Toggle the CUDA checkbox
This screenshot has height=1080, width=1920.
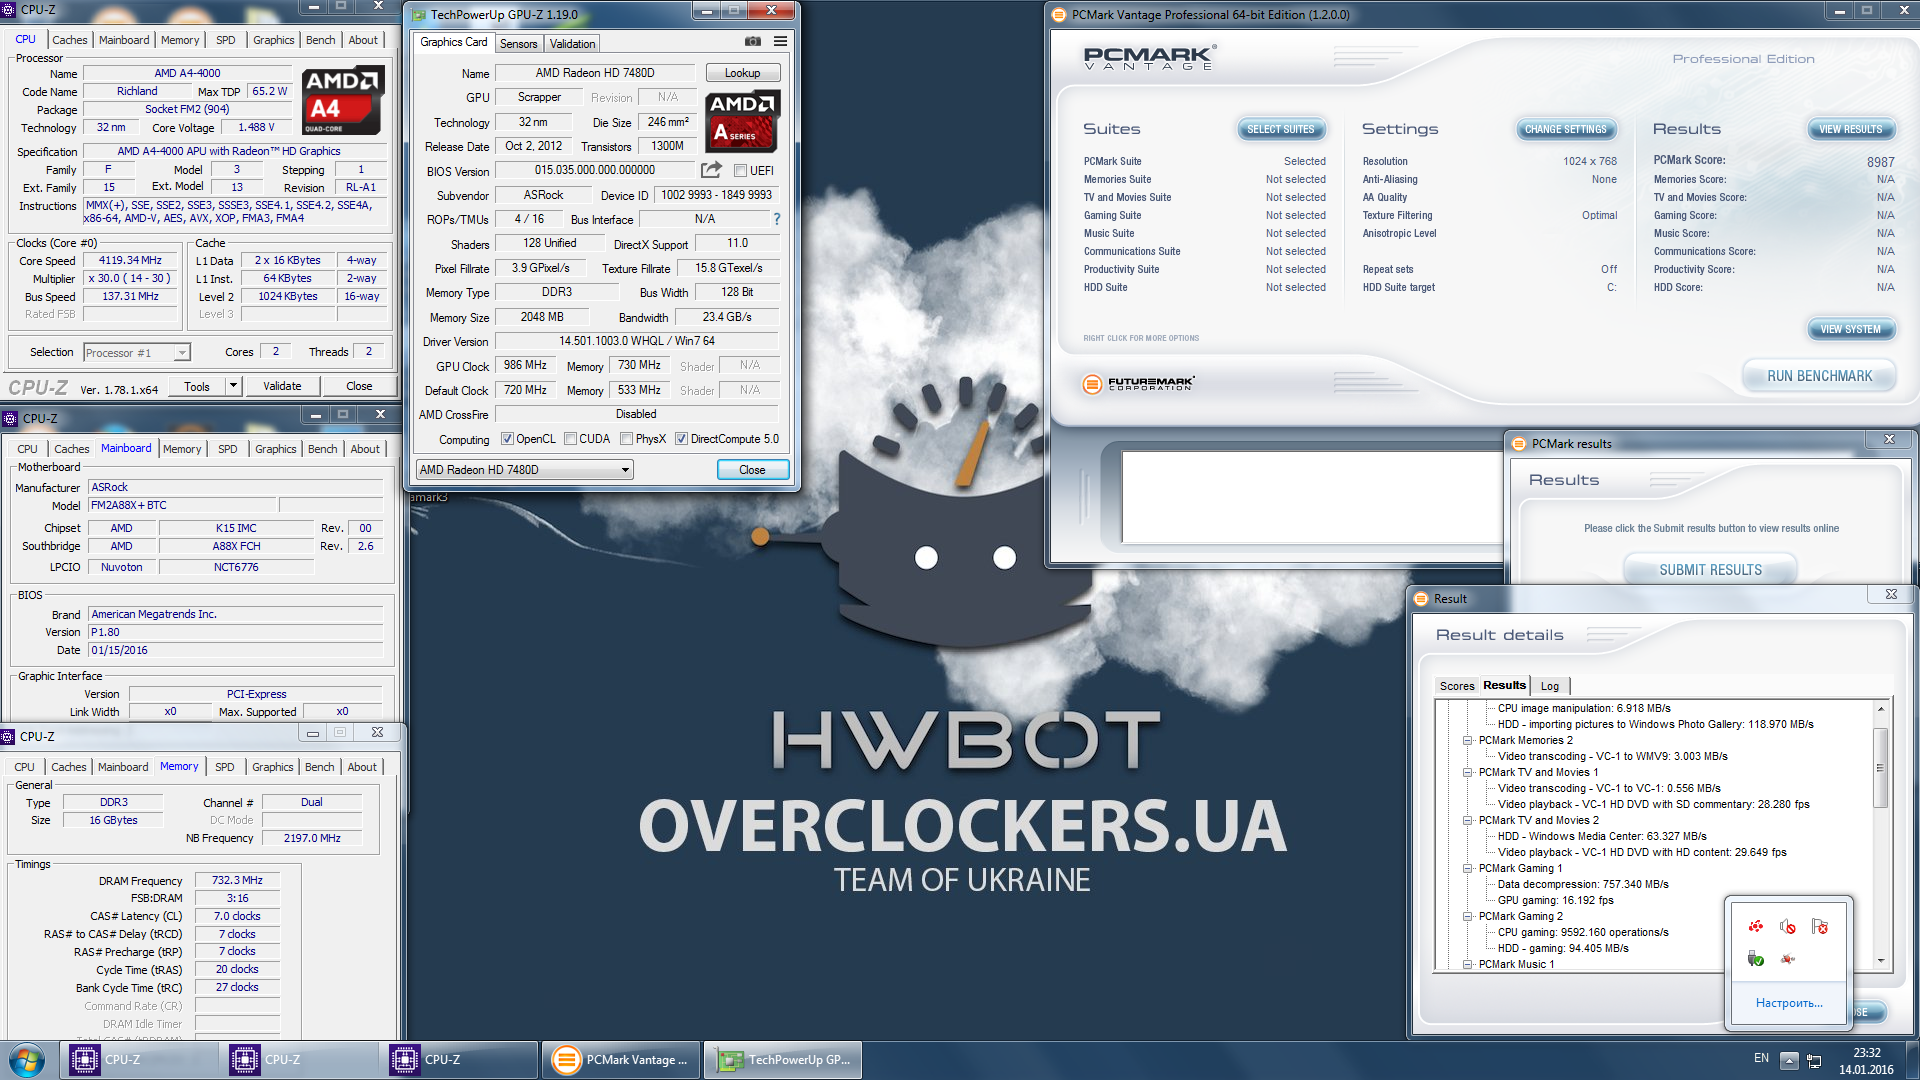click(570, 439)
